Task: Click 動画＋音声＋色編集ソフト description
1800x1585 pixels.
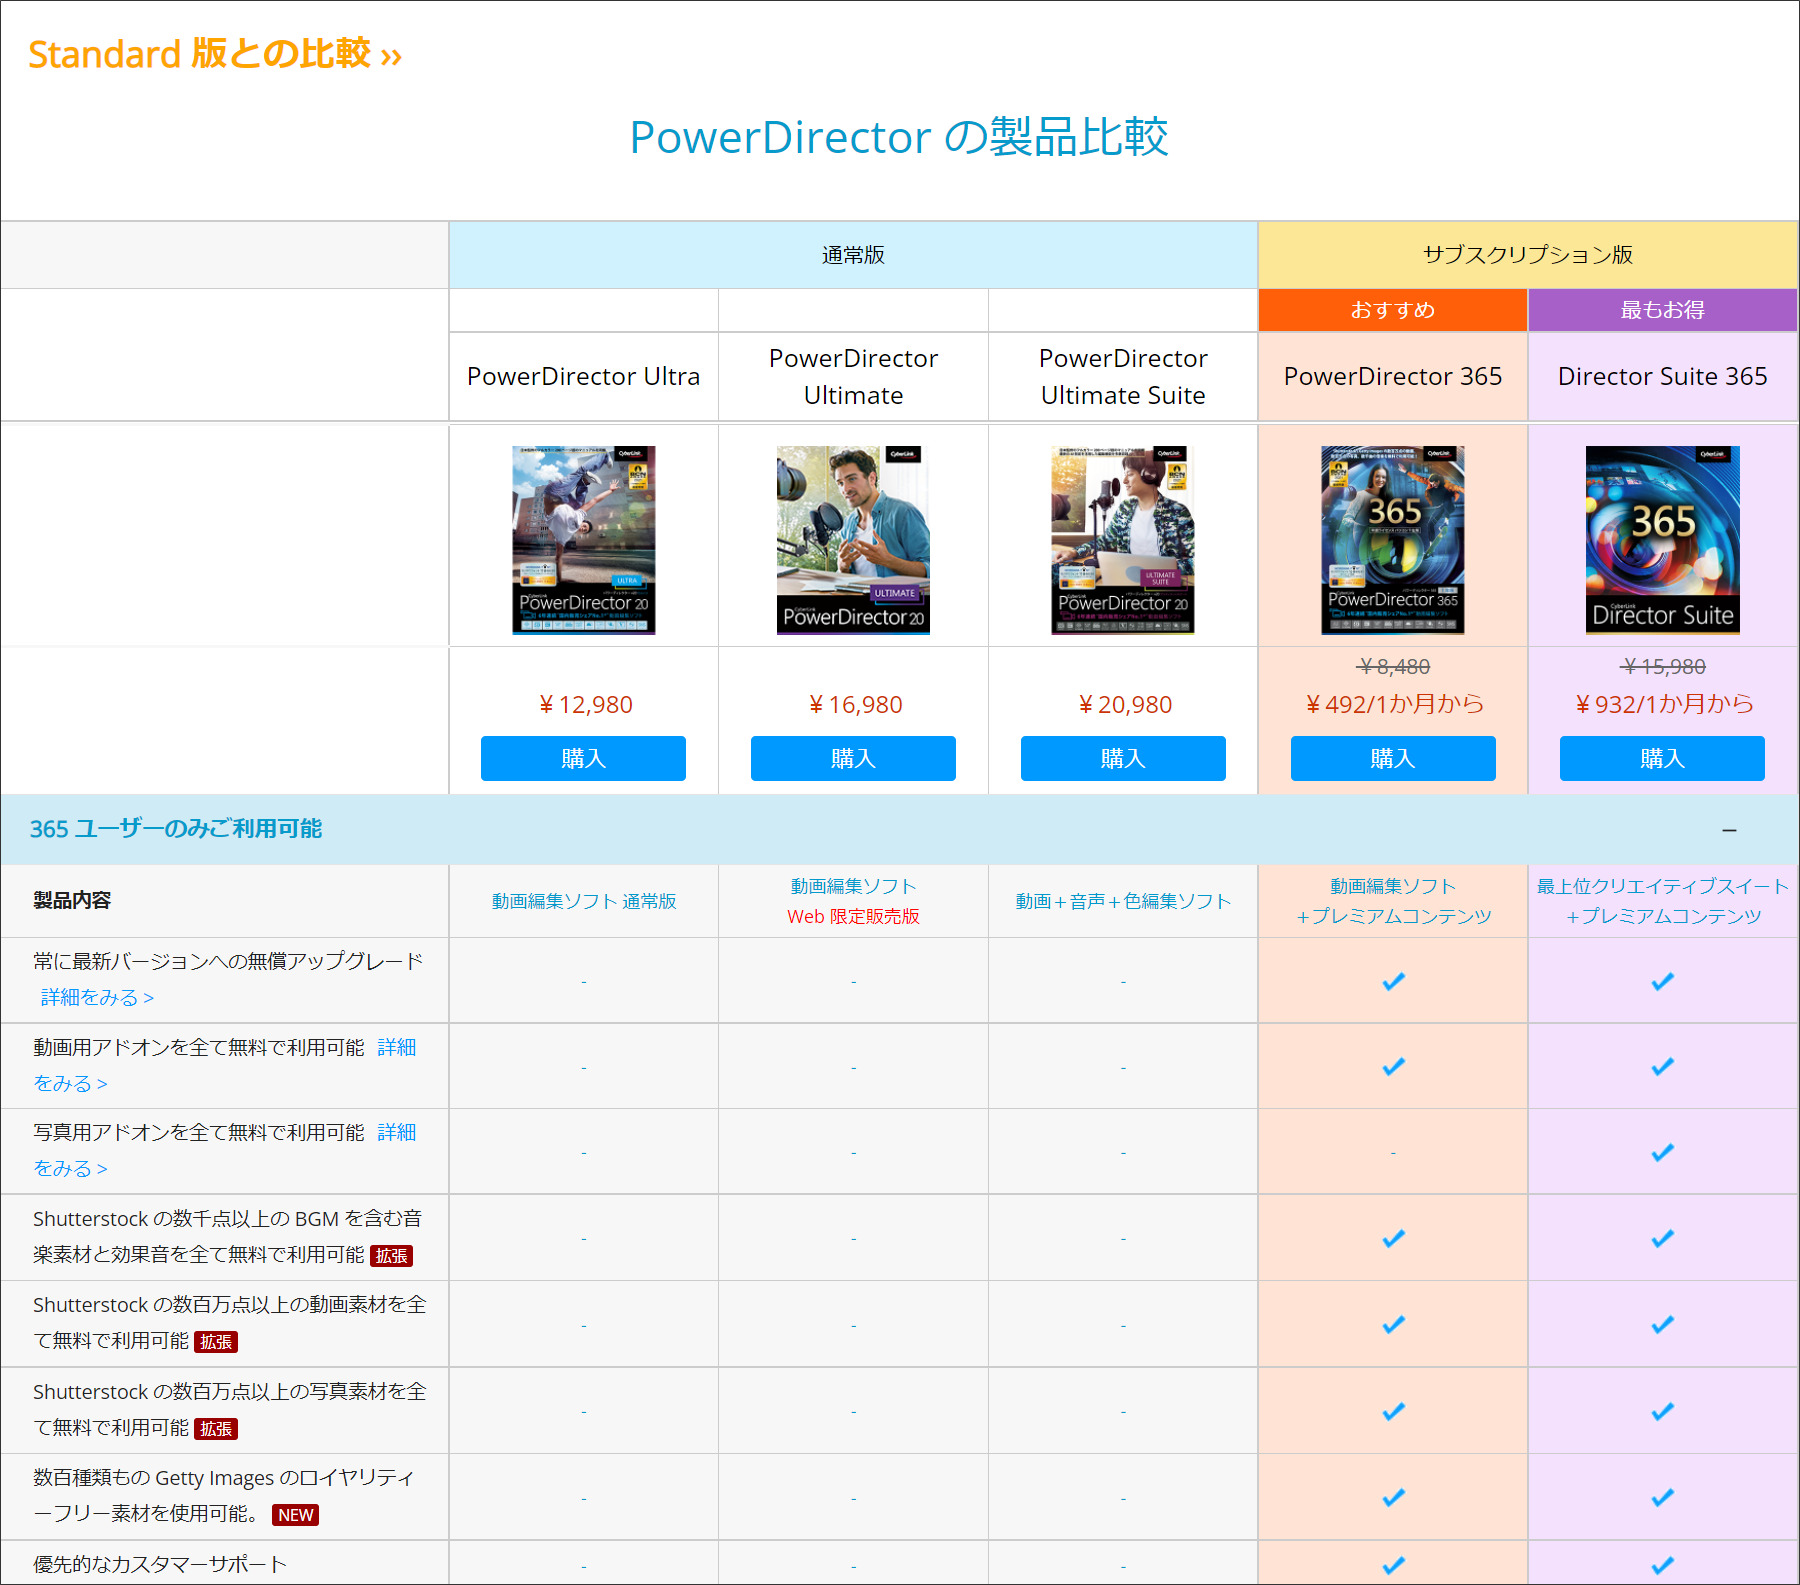Action: tap(1123, 901)
